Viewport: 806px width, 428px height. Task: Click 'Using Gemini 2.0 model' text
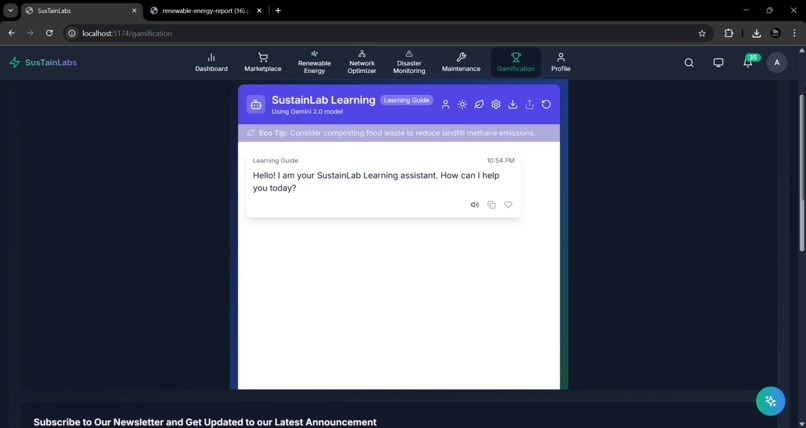tap(307, 111)
